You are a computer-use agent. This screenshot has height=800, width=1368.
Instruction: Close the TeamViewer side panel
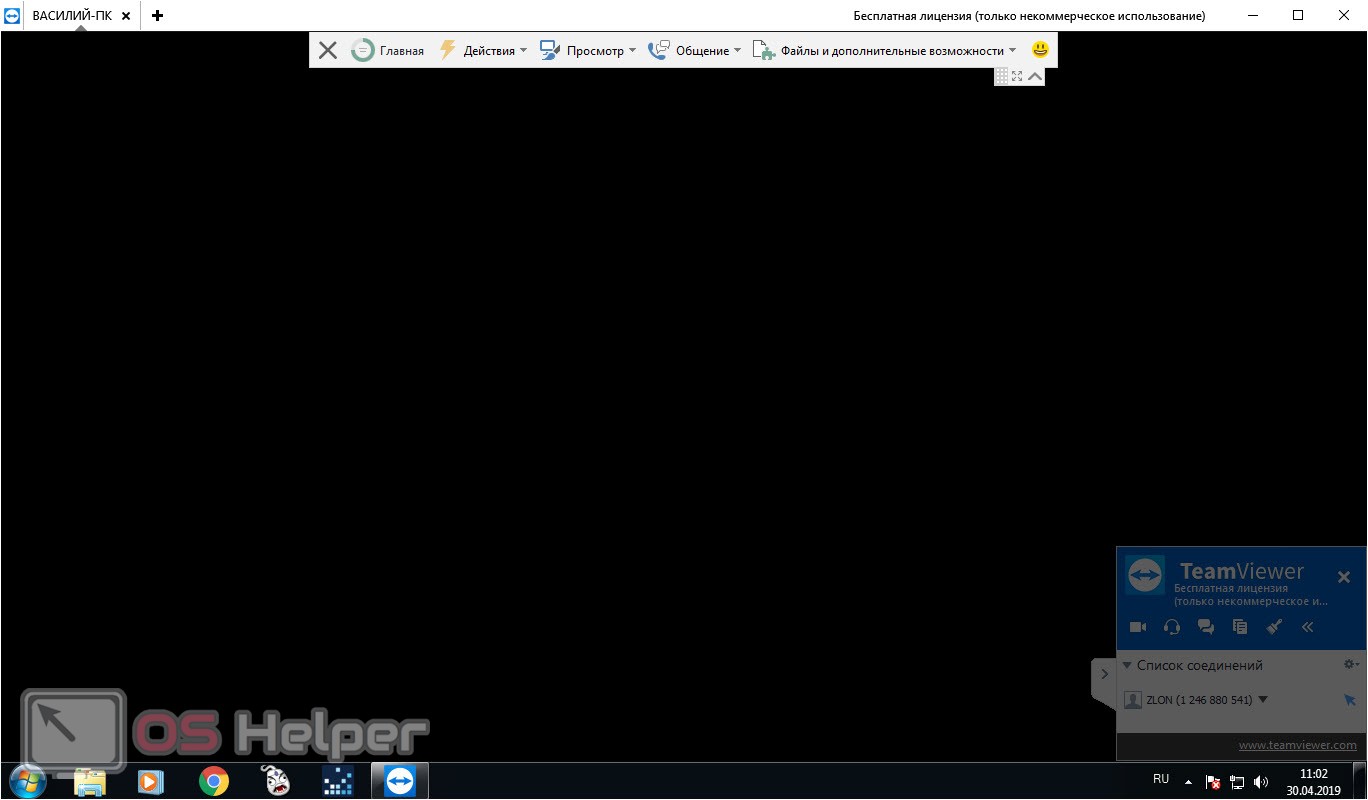[1344, 577]
